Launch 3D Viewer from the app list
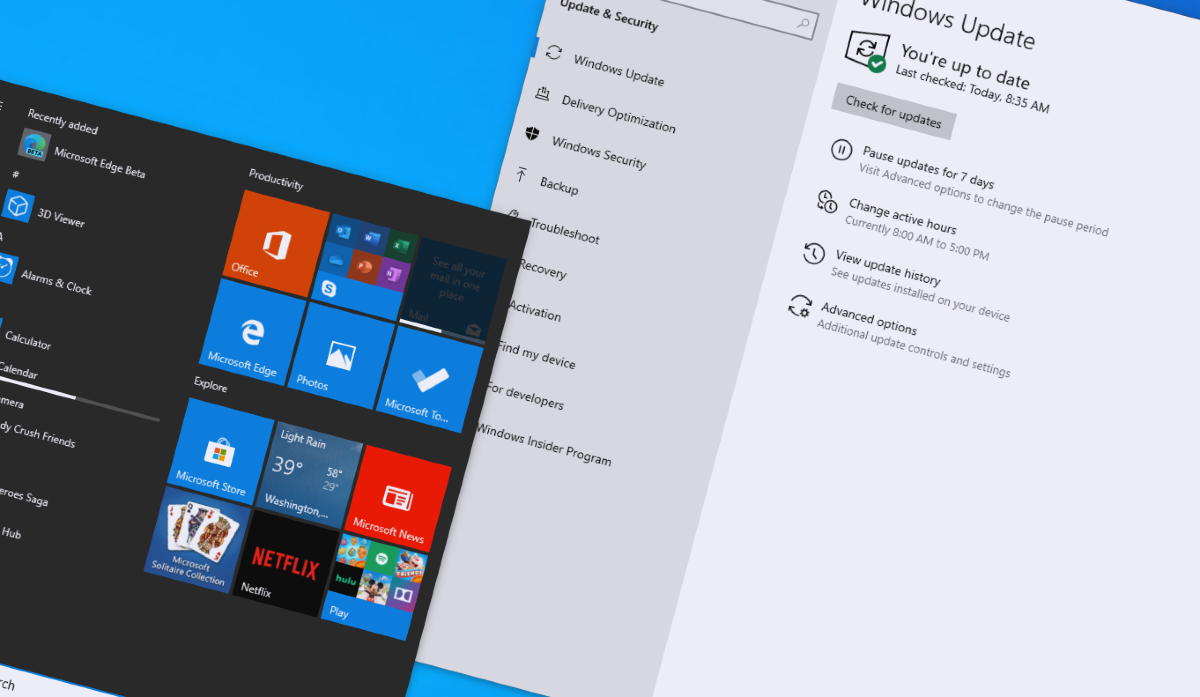The image size is (1200, 697). point(46,210)
